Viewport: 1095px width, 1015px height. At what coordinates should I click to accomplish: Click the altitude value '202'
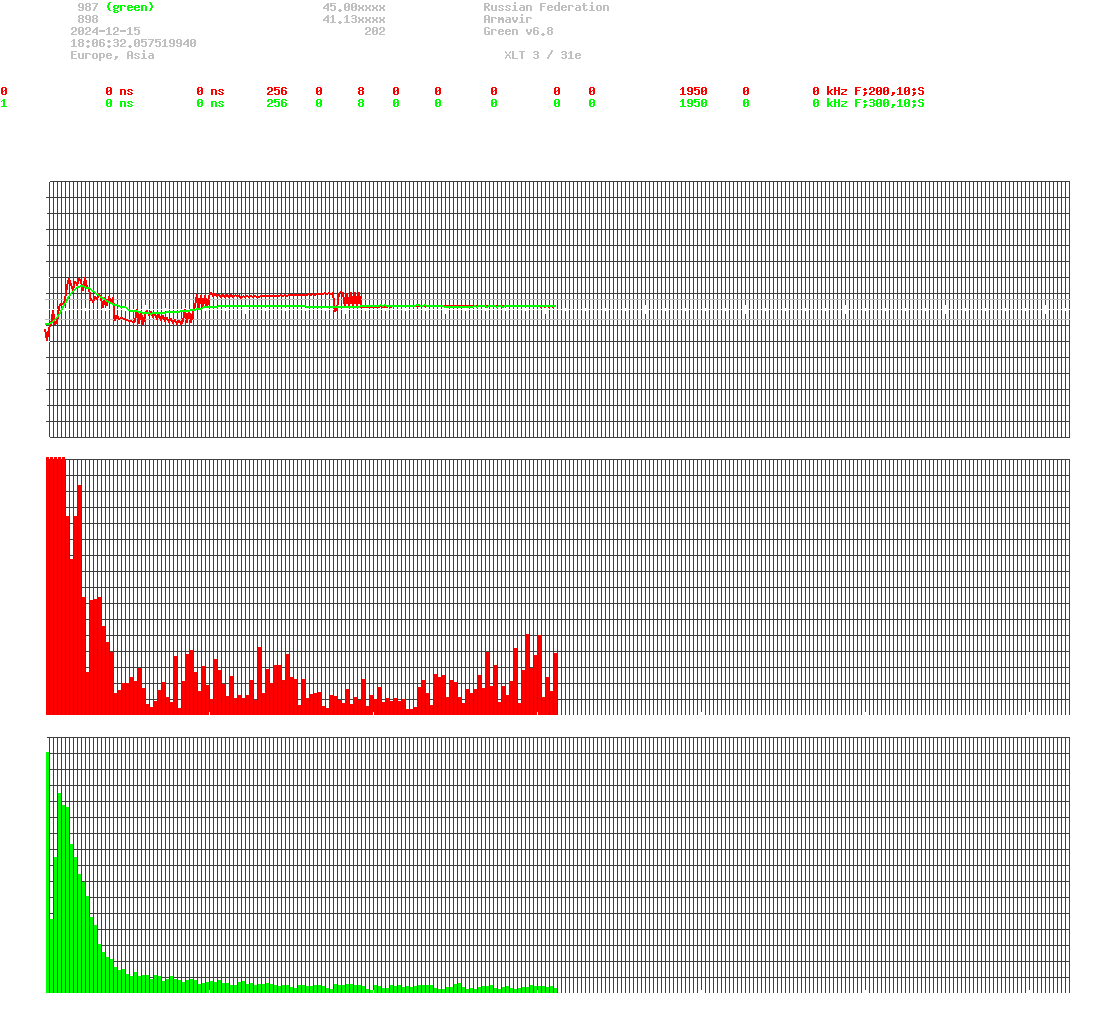pyautogui.click(x=375, y=31)
